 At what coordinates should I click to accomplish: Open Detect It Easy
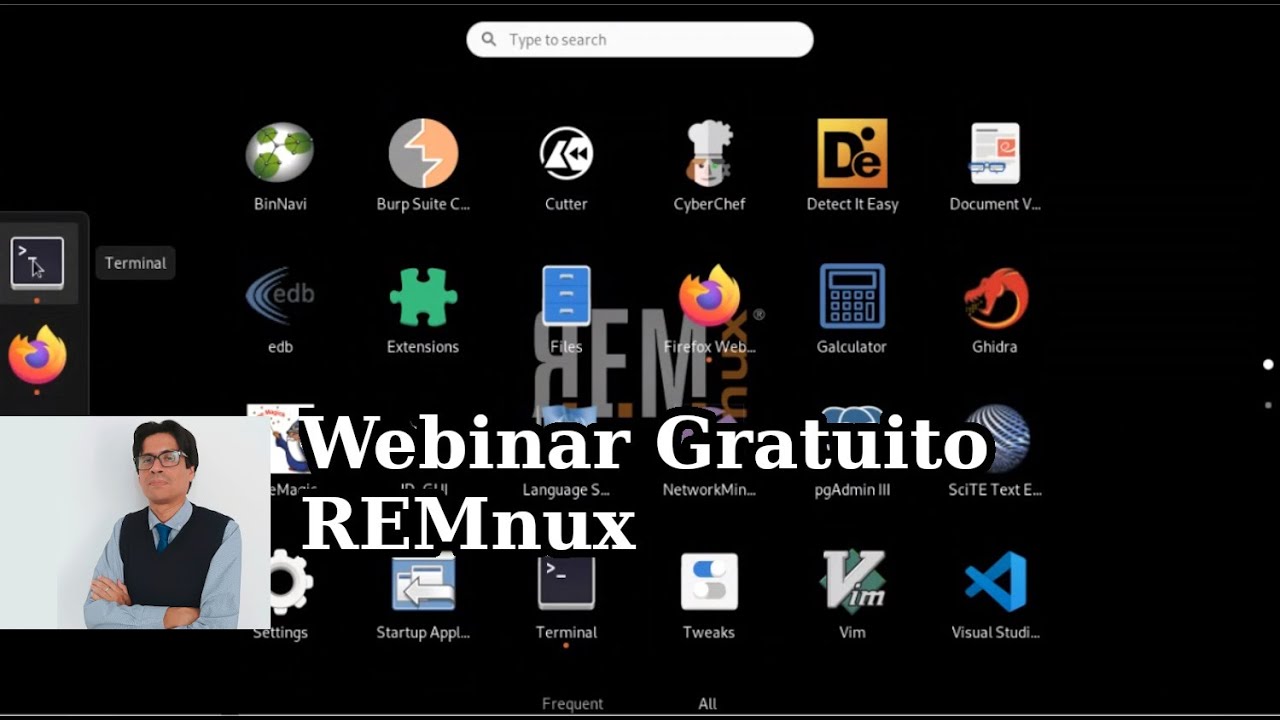852,154
